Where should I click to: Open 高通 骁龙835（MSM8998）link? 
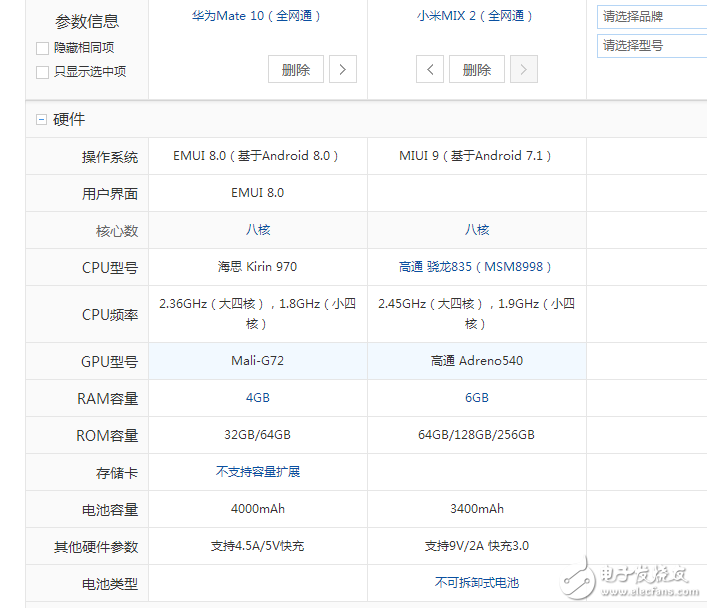click(475, 267)
